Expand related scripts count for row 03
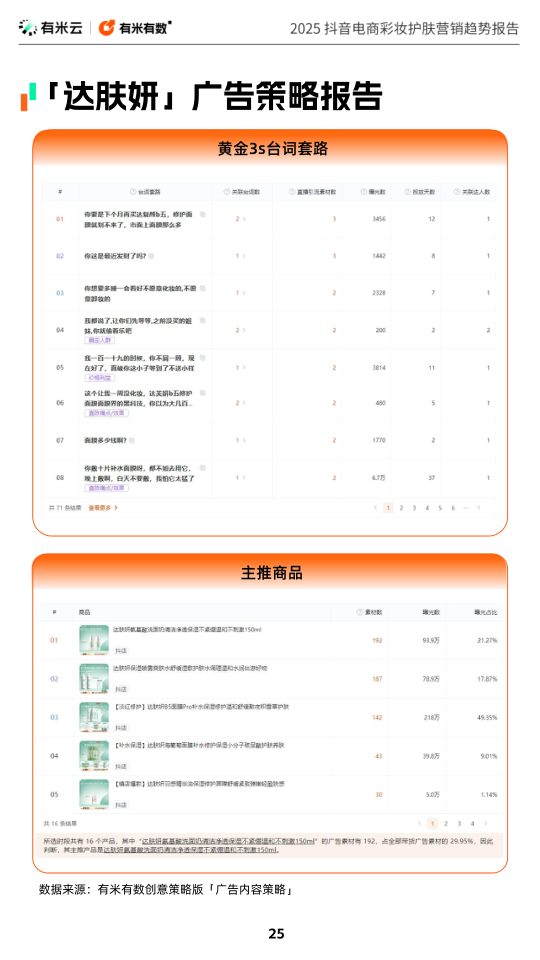 click(241, 293)
